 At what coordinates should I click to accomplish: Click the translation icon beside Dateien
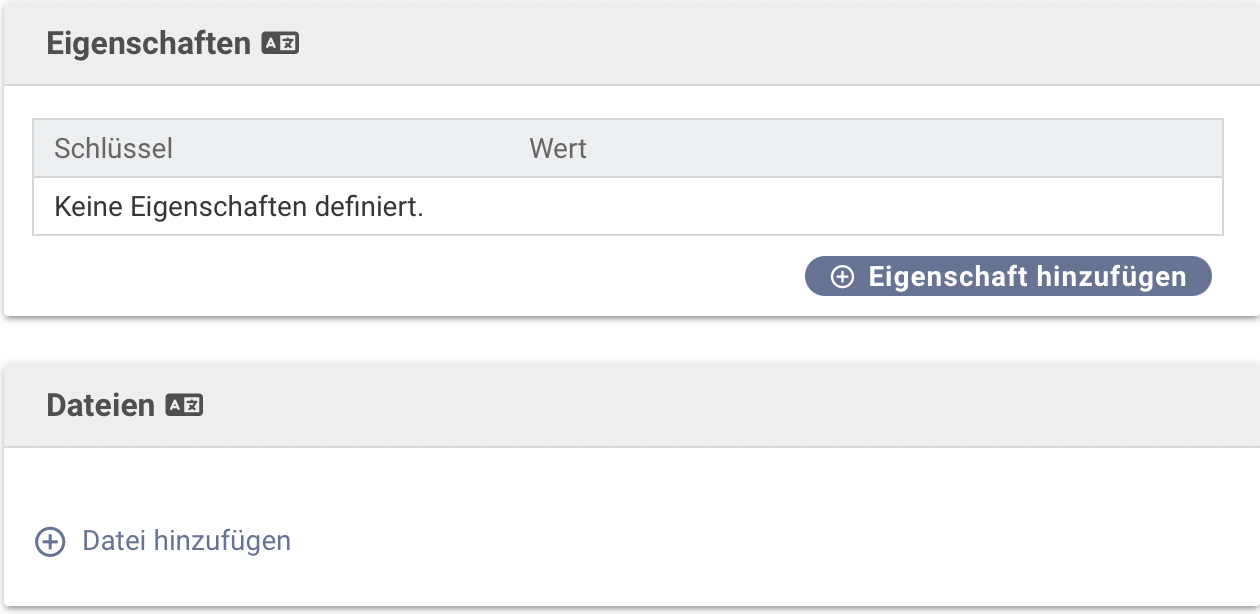click(184, 405)
